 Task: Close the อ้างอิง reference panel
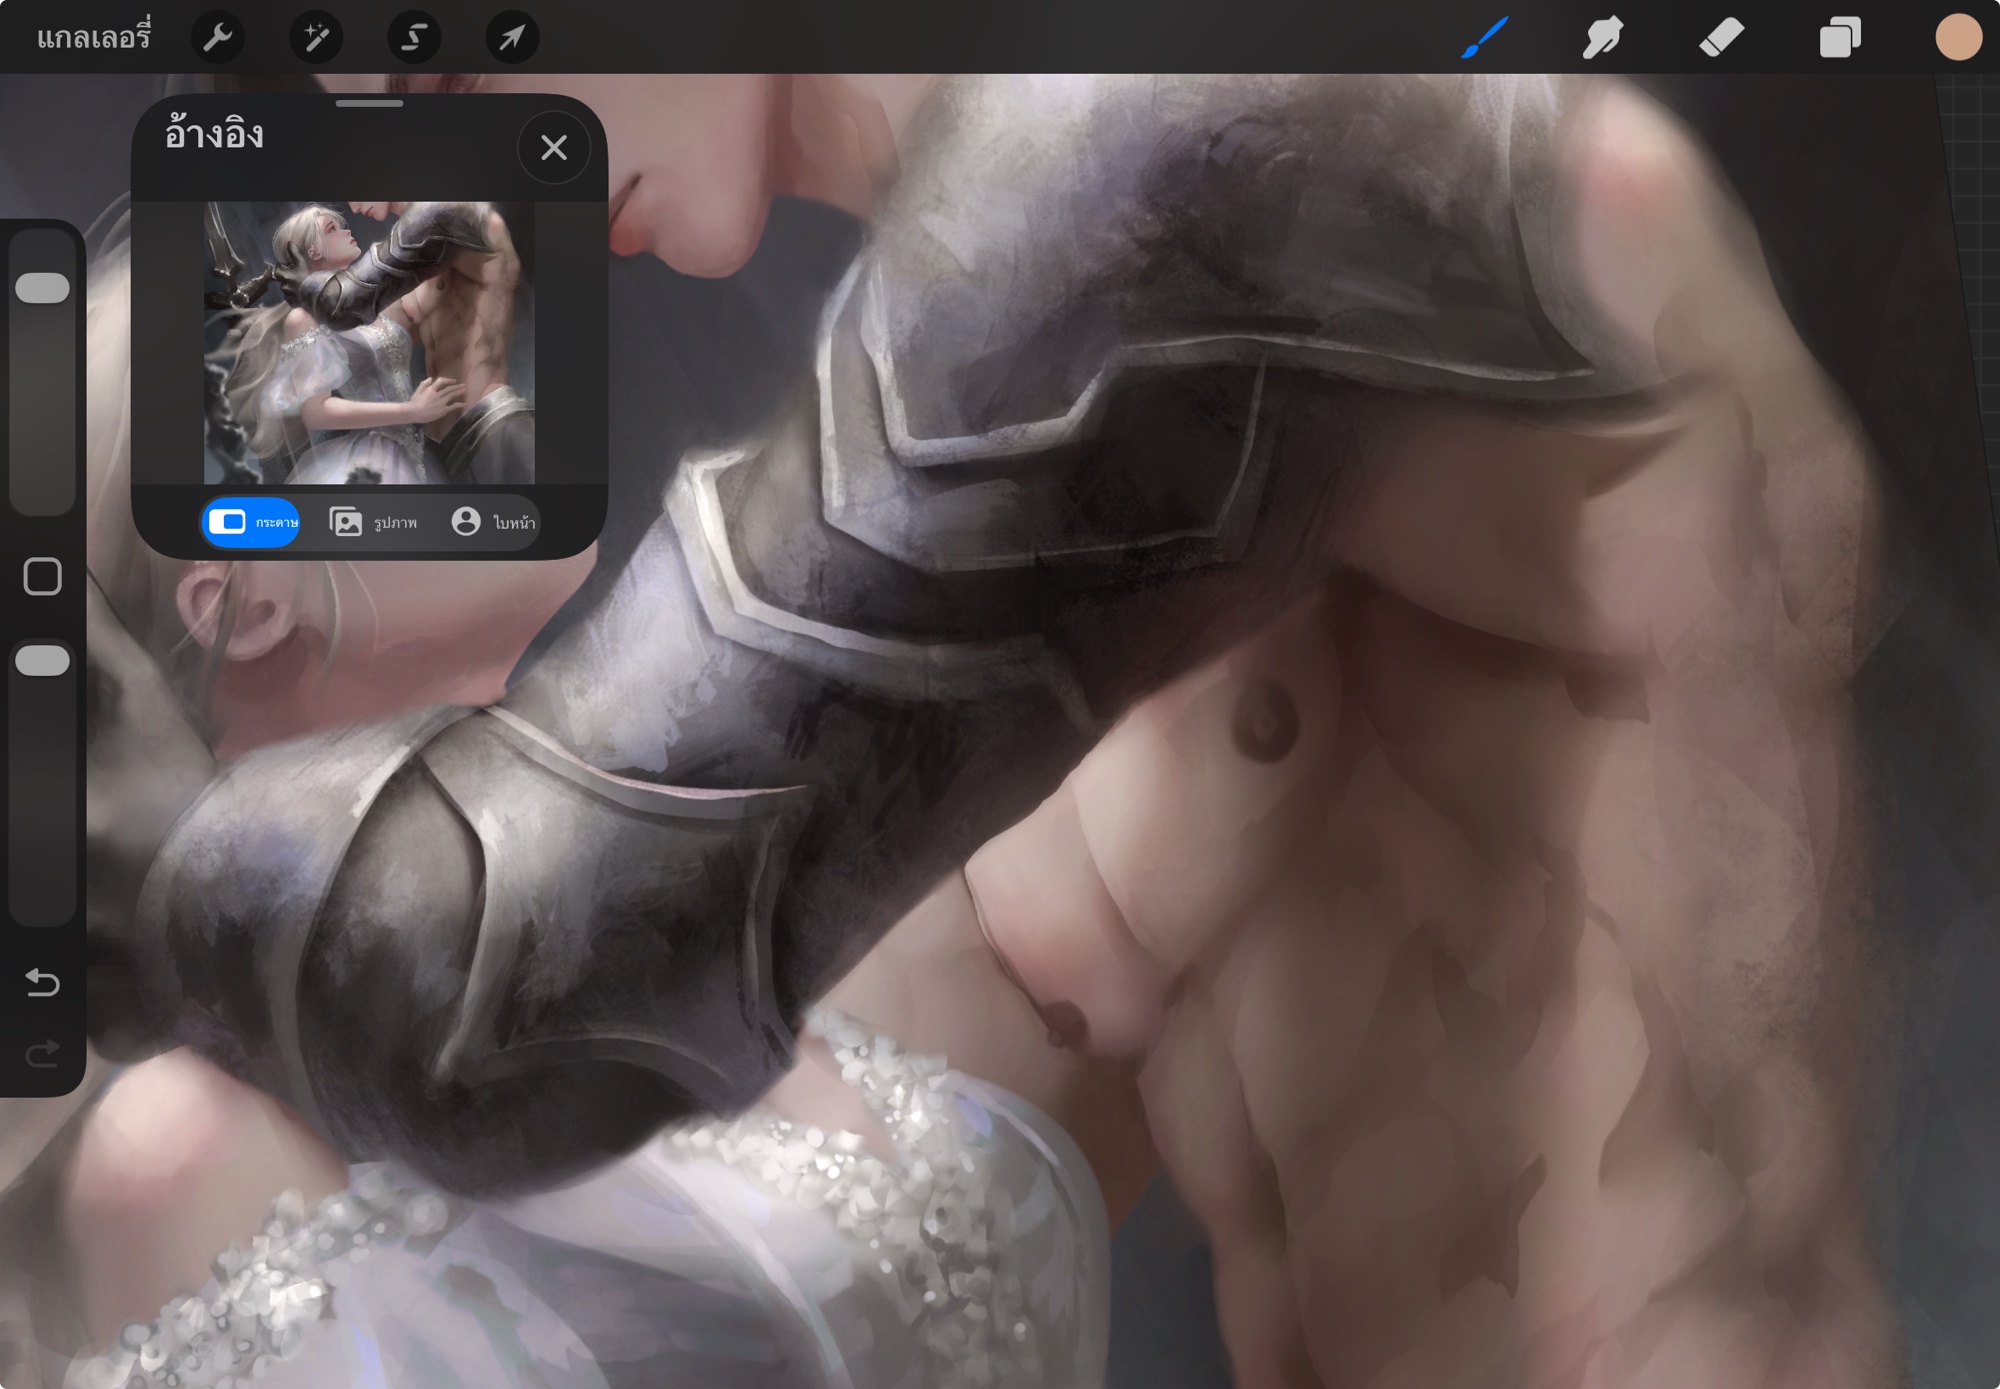click(554, 148)
